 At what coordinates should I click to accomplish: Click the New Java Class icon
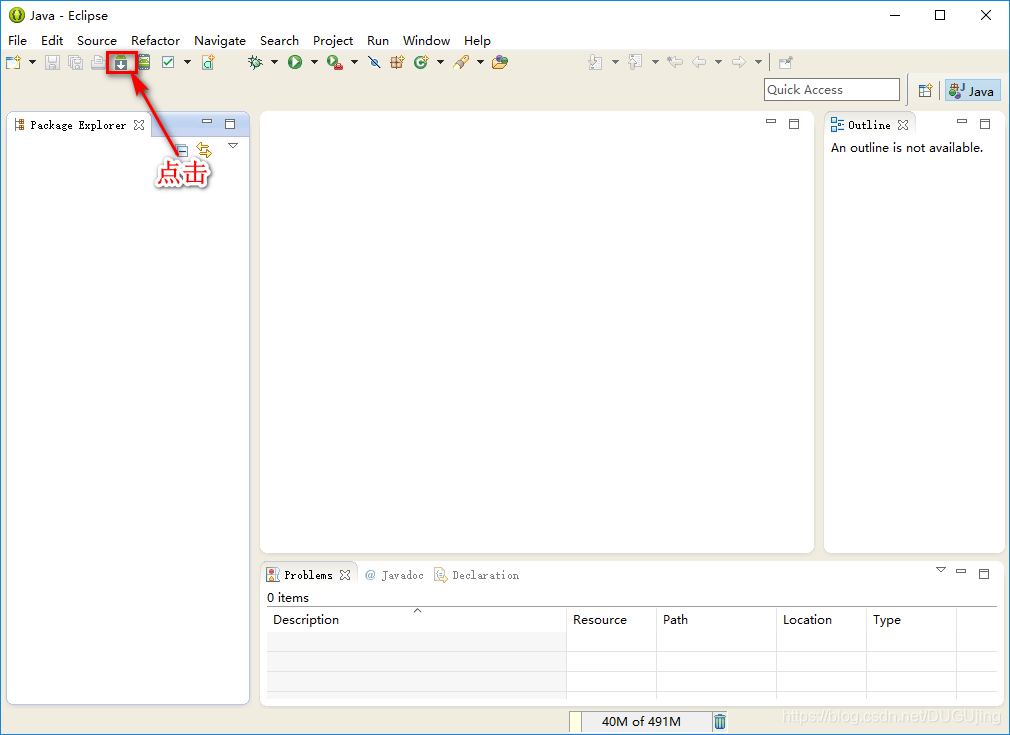pyautogui.click(x=421, y=62)
